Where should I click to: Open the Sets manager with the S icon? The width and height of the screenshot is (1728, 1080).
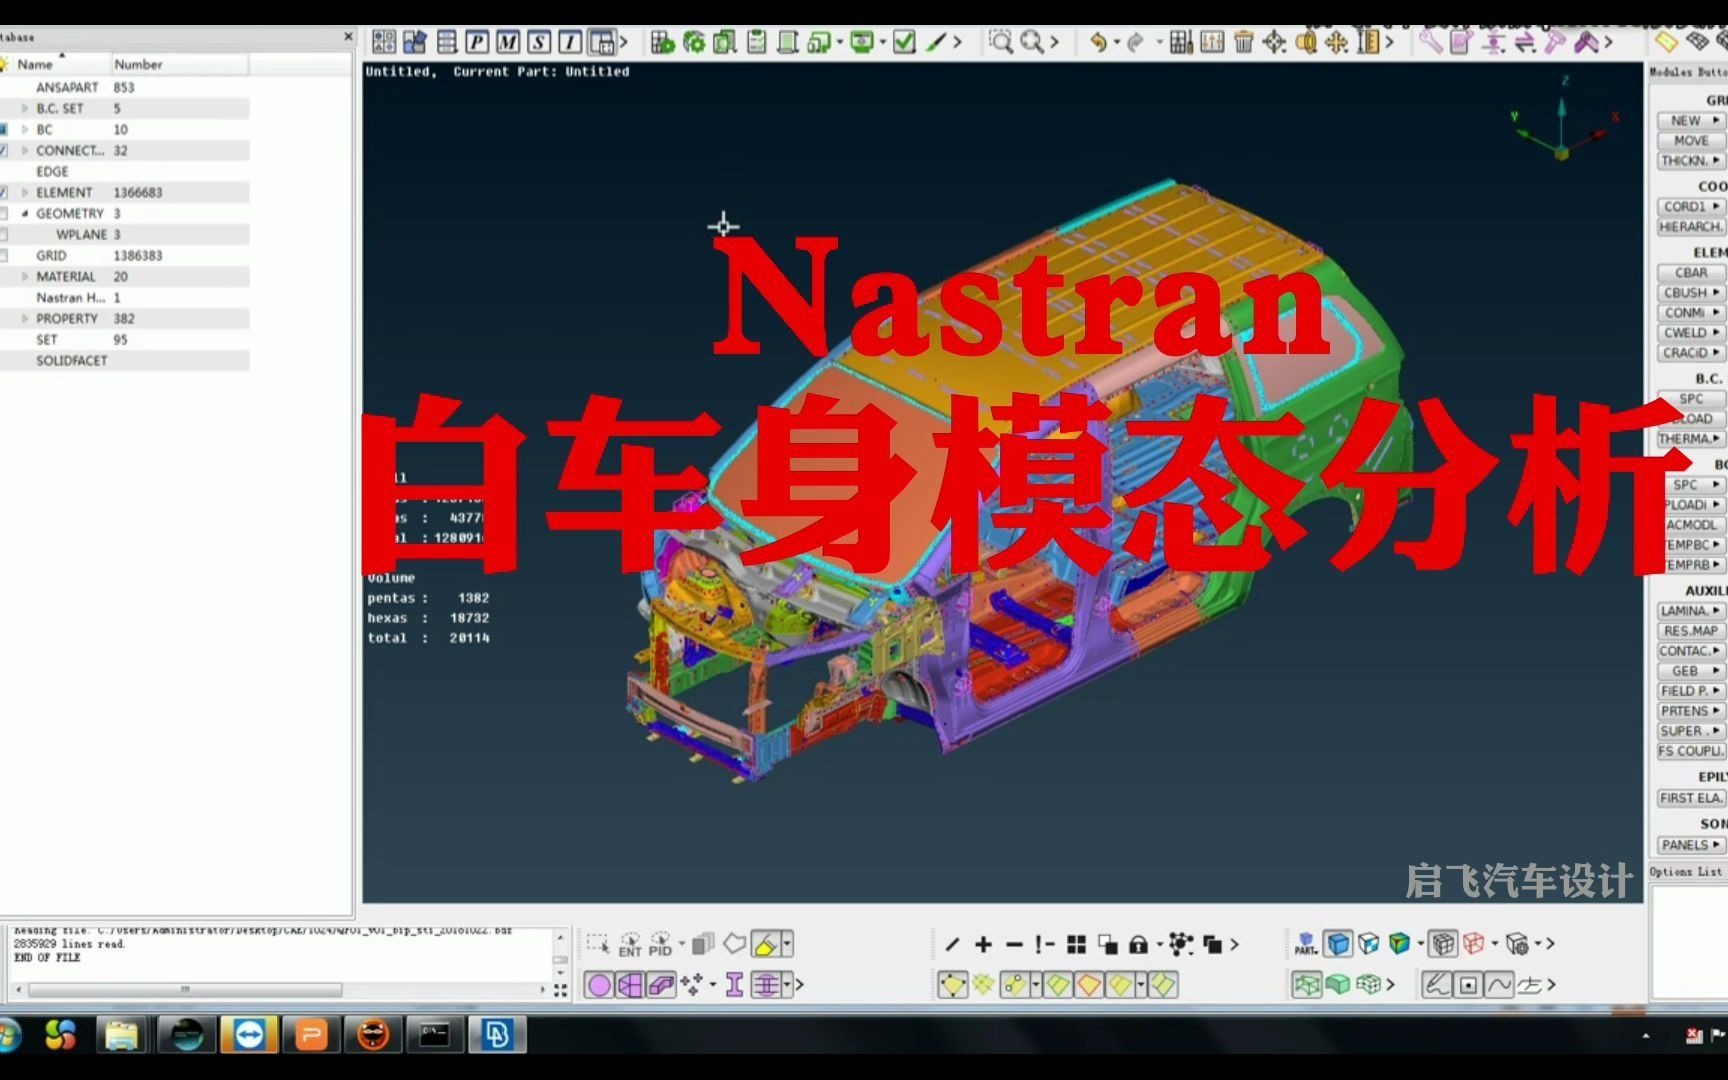point(538,42)
